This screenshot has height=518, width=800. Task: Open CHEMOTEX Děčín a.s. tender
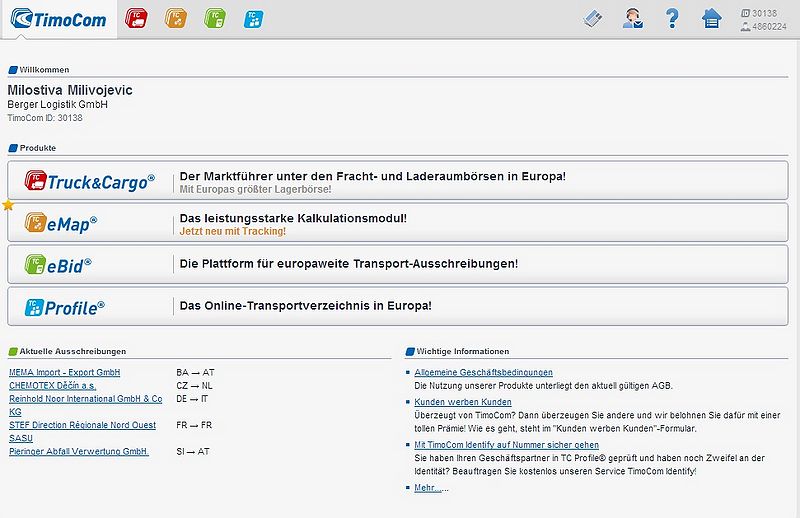(x=53, y=386)
